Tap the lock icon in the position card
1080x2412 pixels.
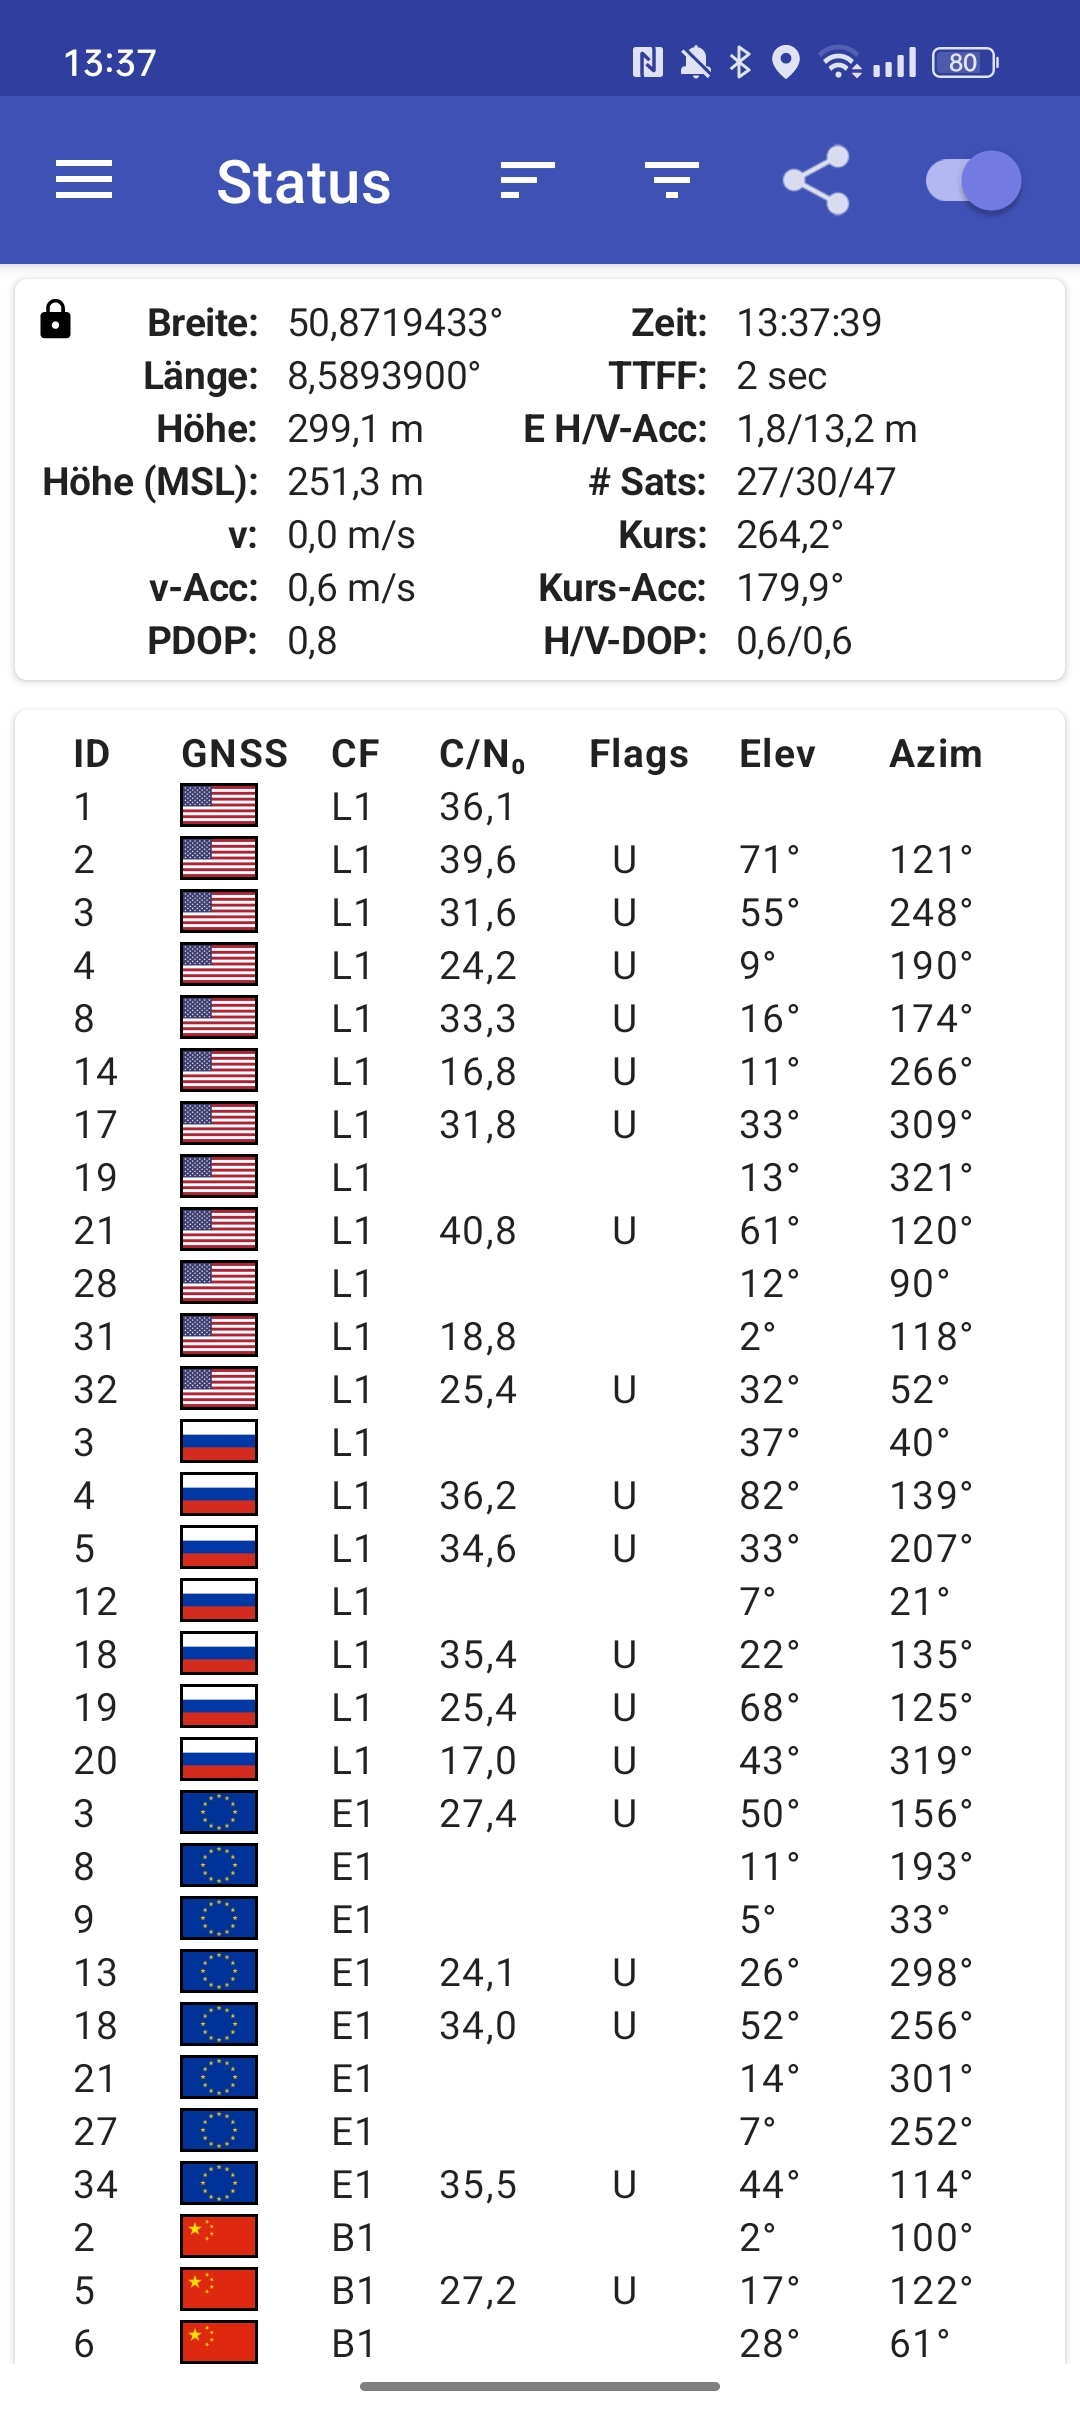55,319
